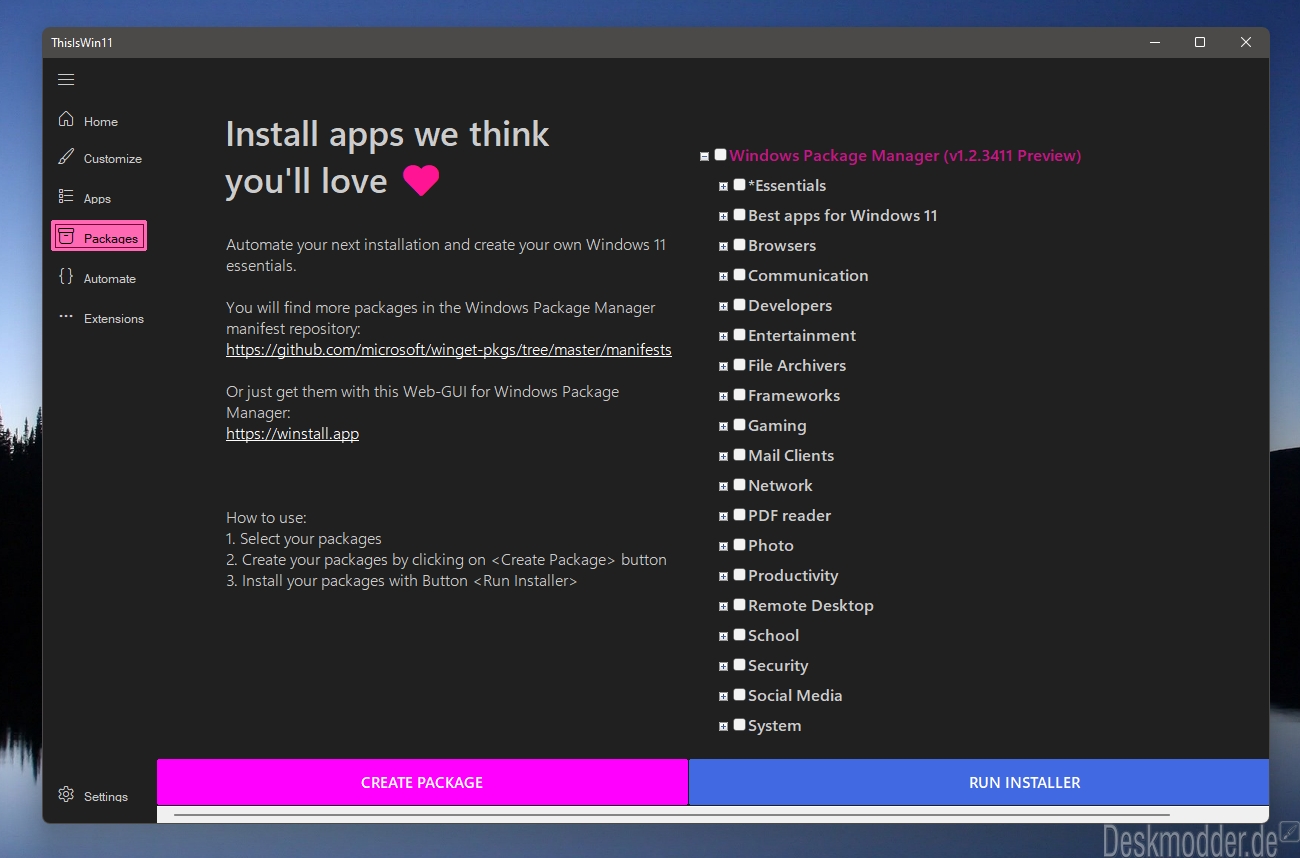The height and width of the screenshot is (858, 1300).
Task: Go to the Home page
Action: point(101,122)
